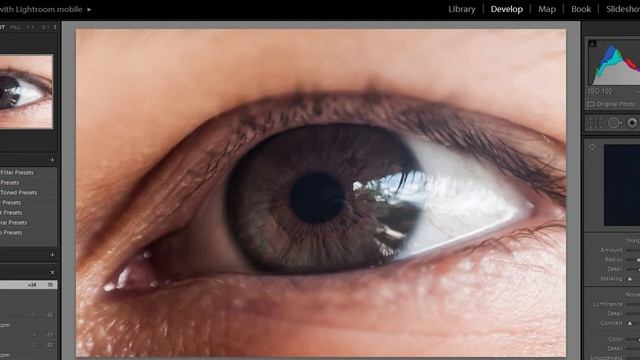Switch to the Develop module

pyautogui.click(x=507, y=9)
